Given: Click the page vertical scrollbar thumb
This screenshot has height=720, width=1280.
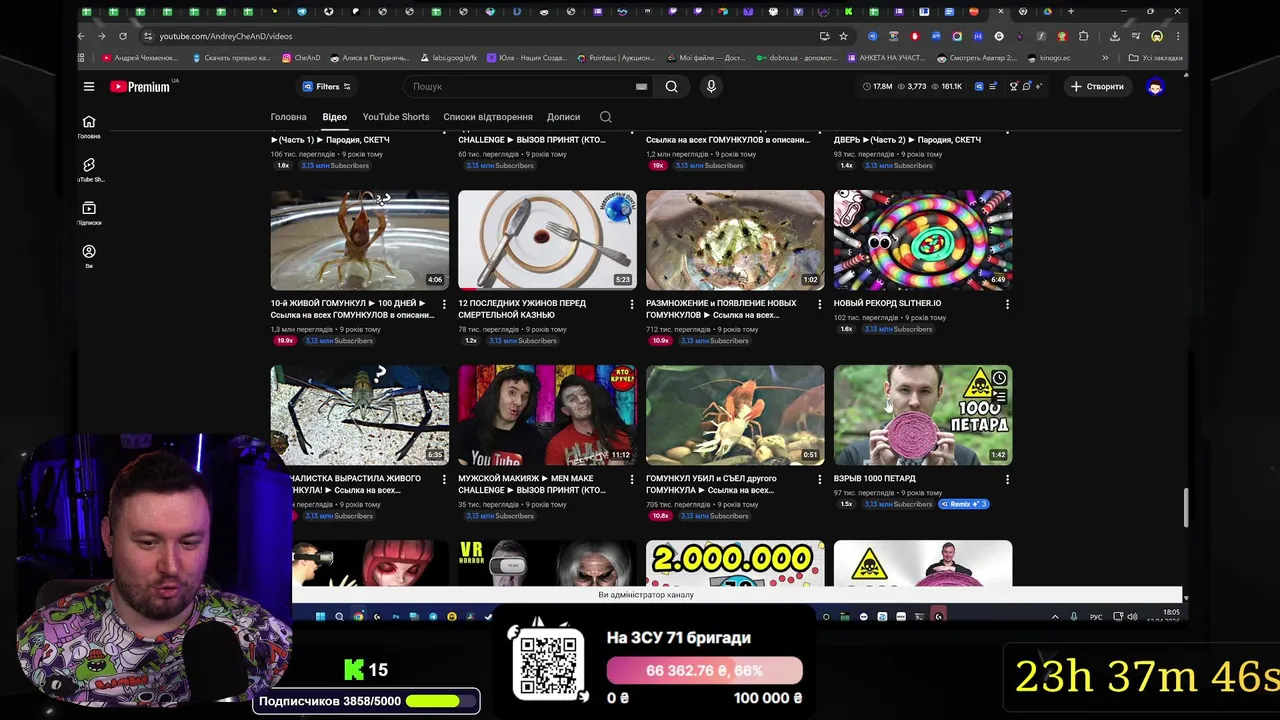Looking at the screenshot, I should click(1186, 508).
